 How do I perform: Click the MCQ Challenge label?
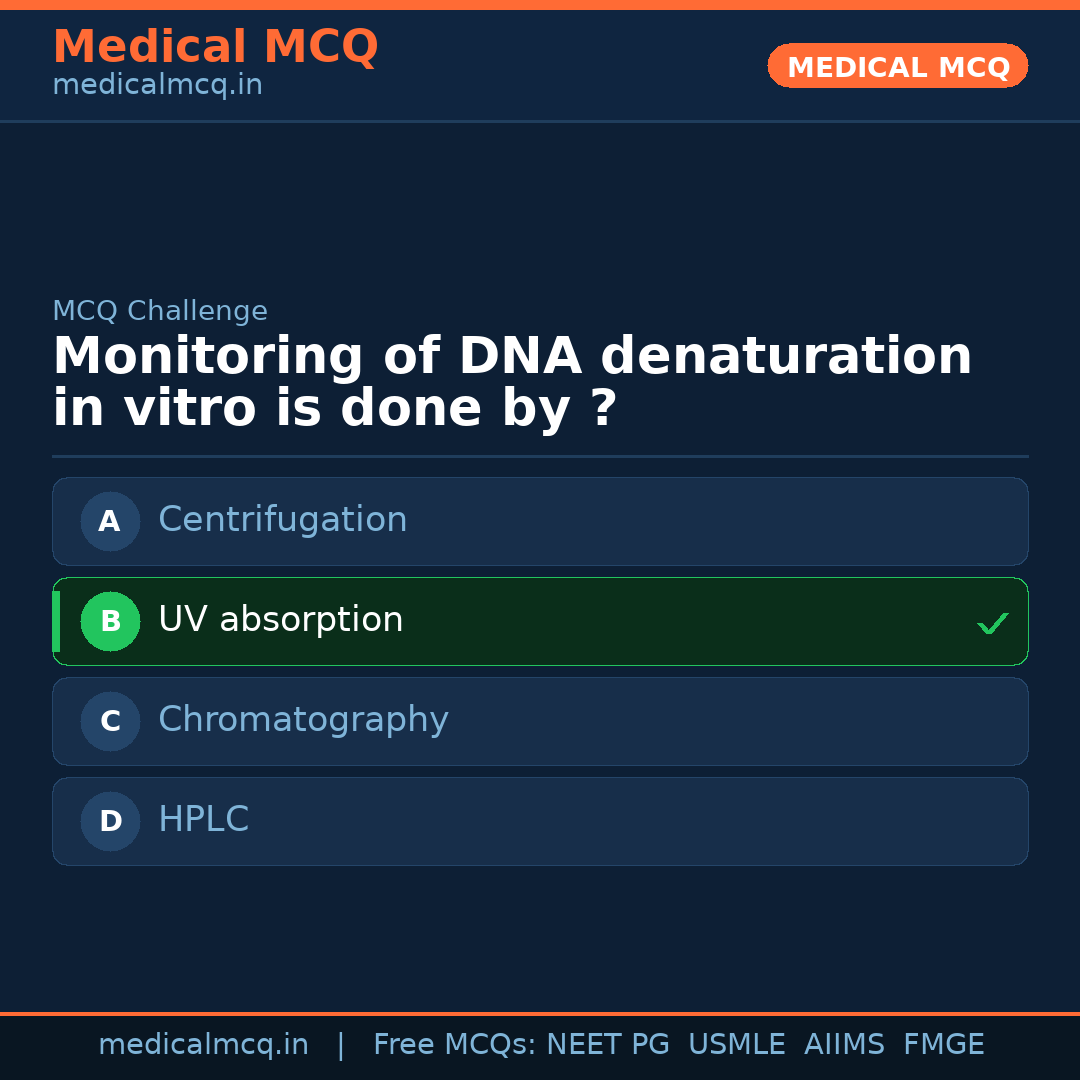click(160, 311)
